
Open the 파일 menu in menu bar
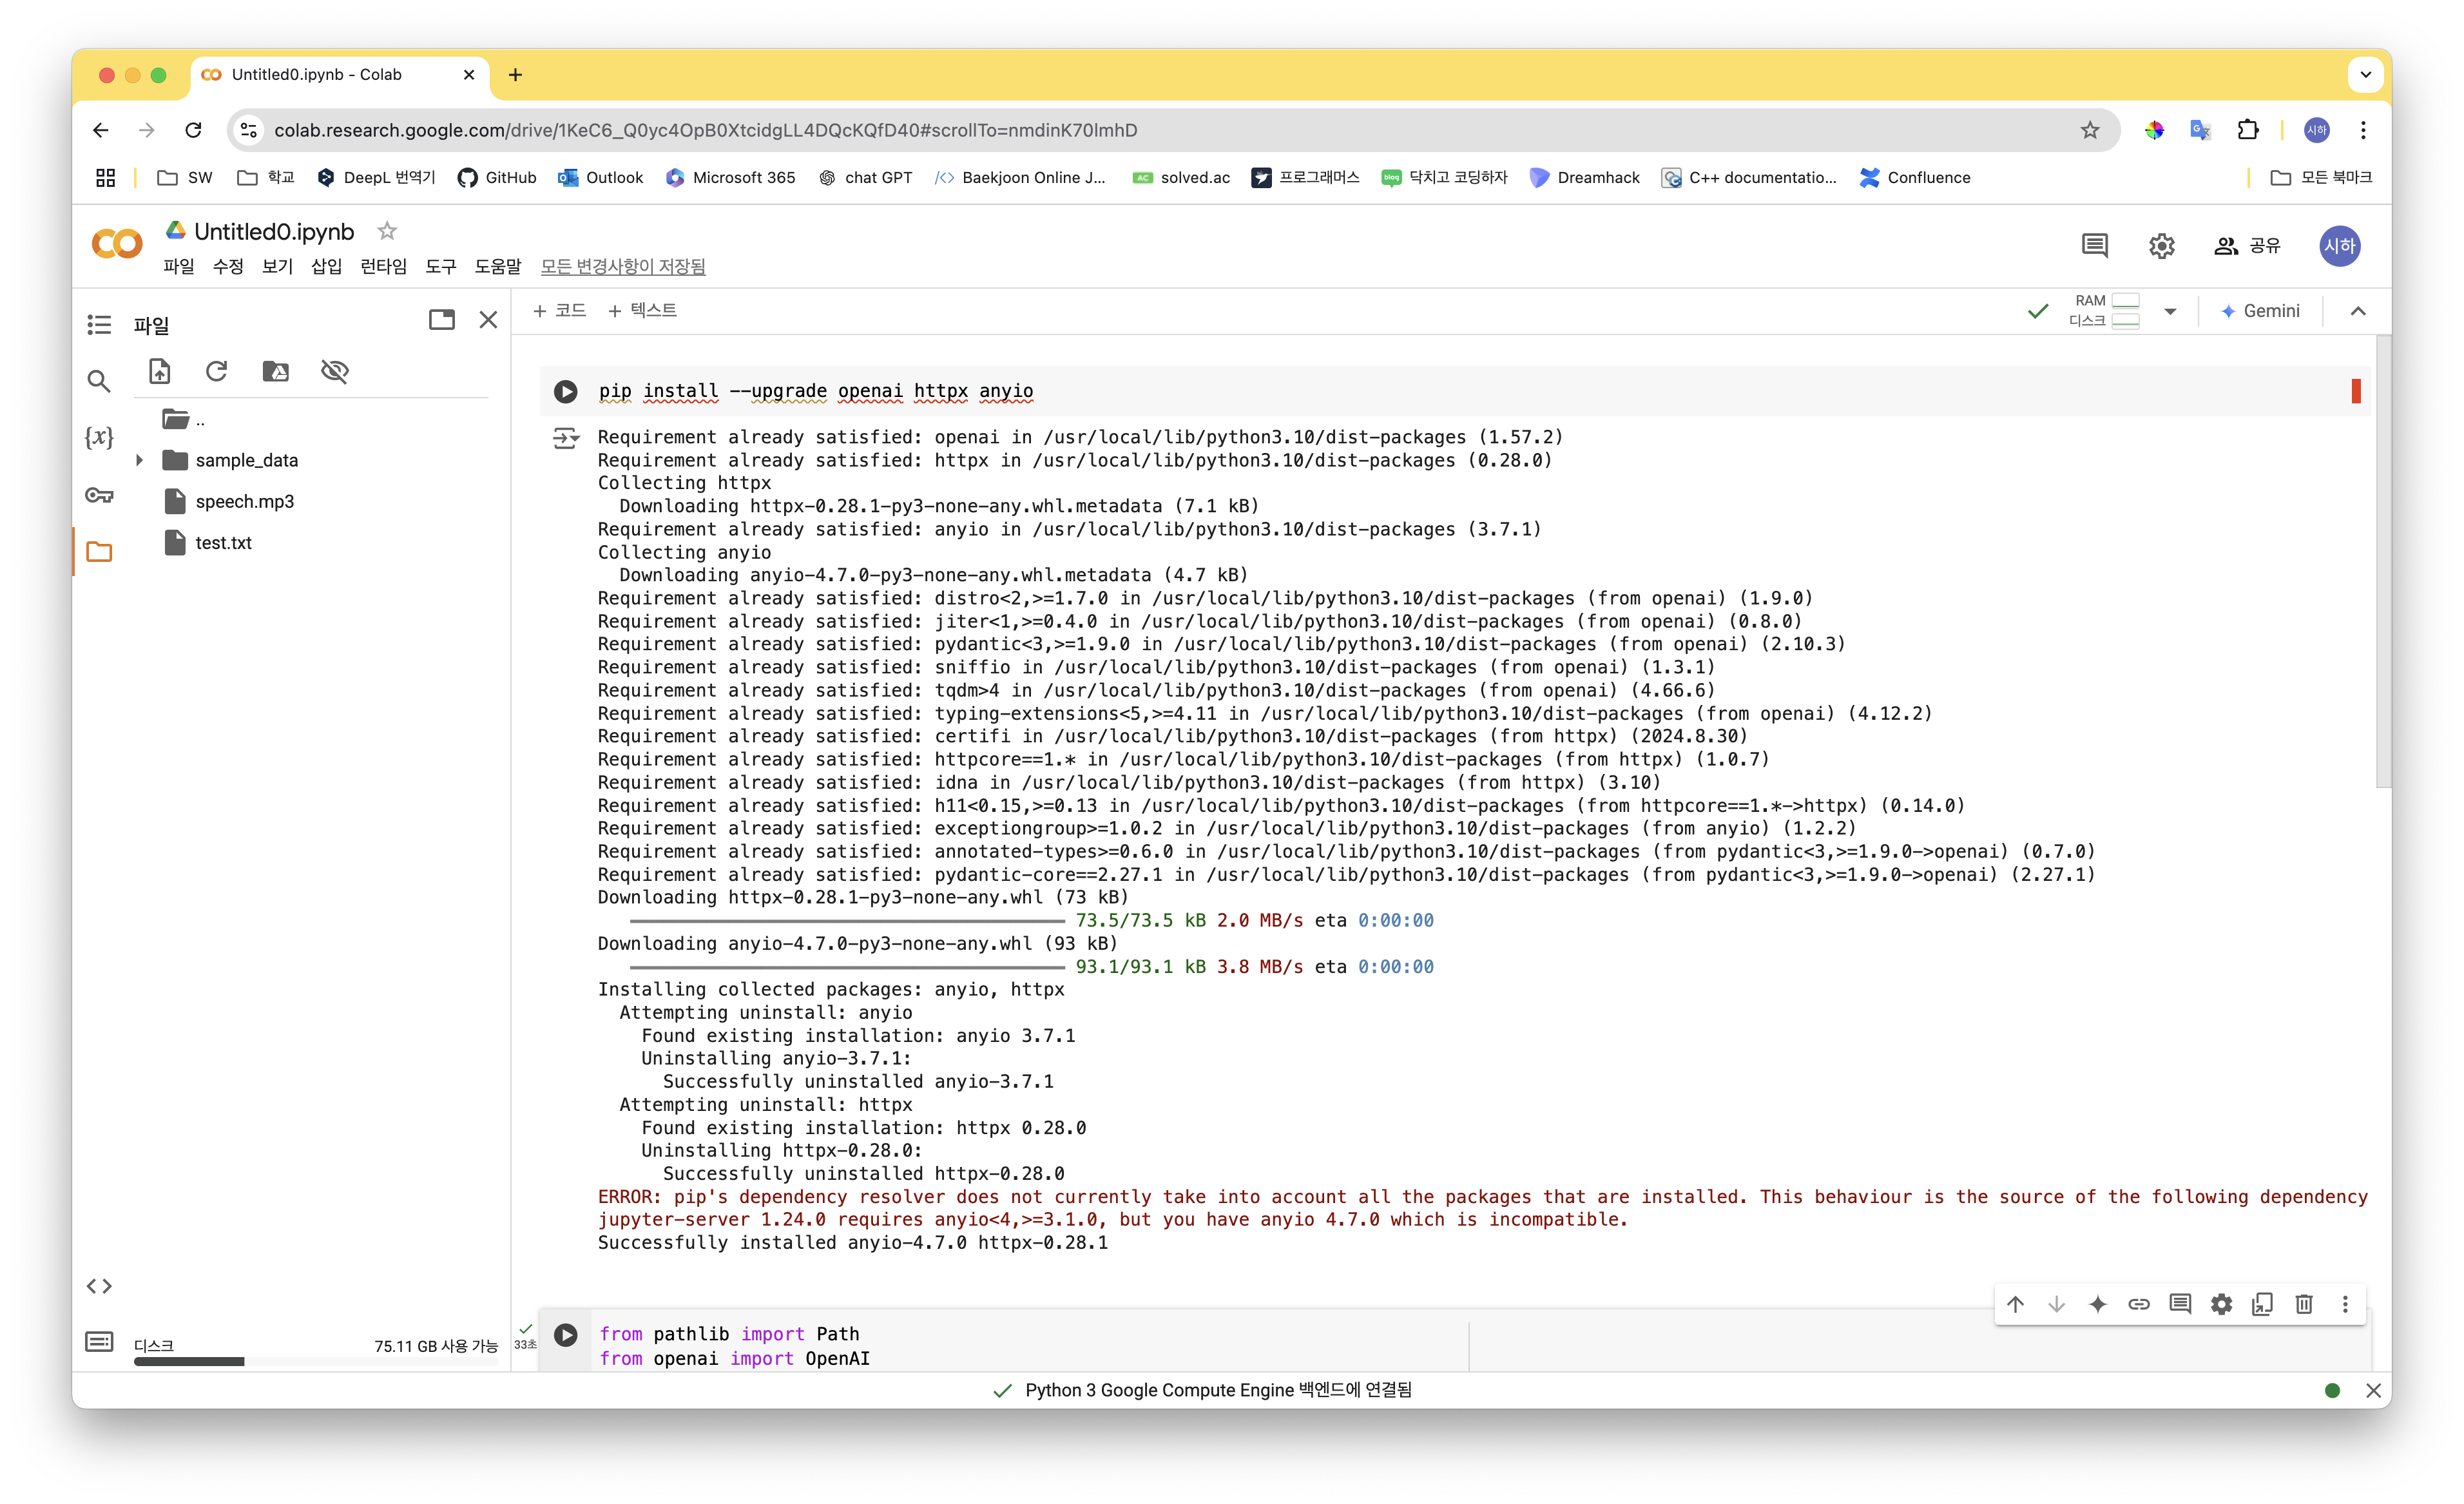179,266
